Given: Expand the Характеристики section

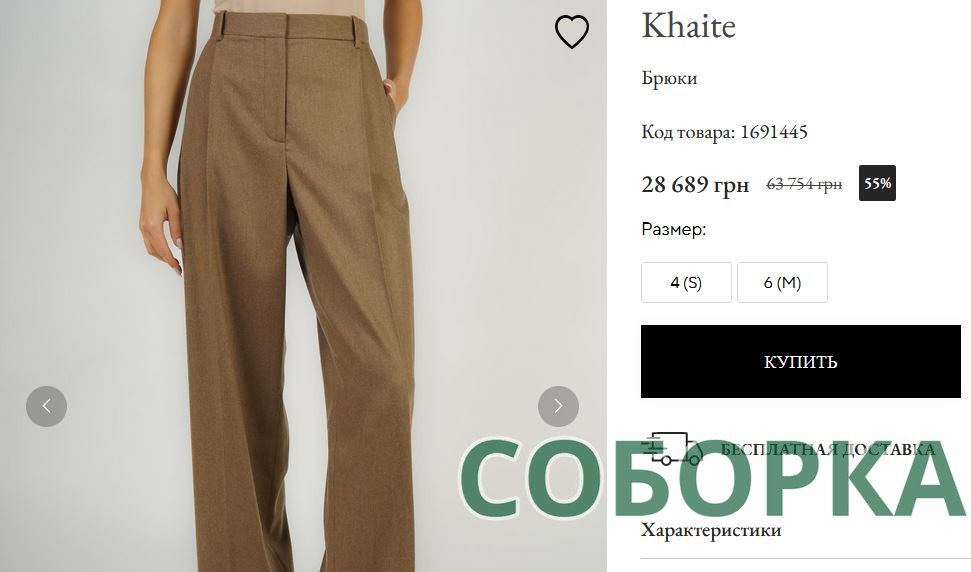Looking at the screenshot, I should 711,531.
